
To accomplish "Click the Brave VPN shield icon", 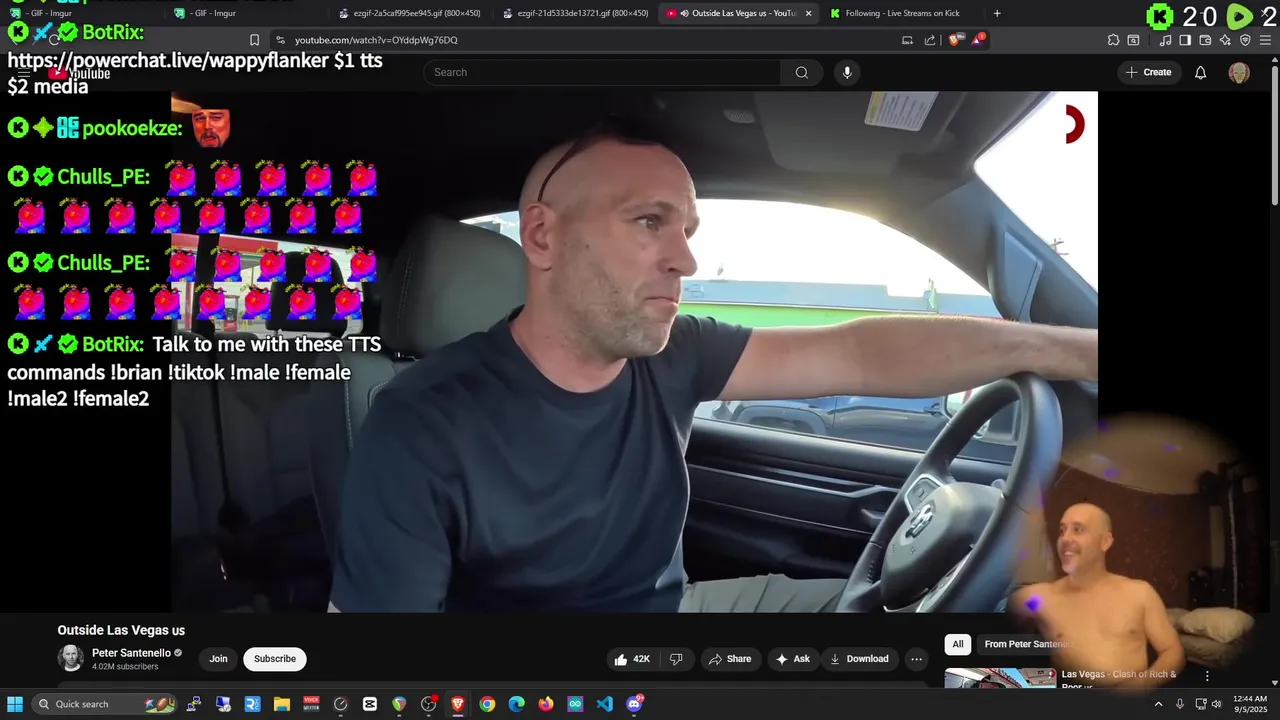I will point(1245,40).
